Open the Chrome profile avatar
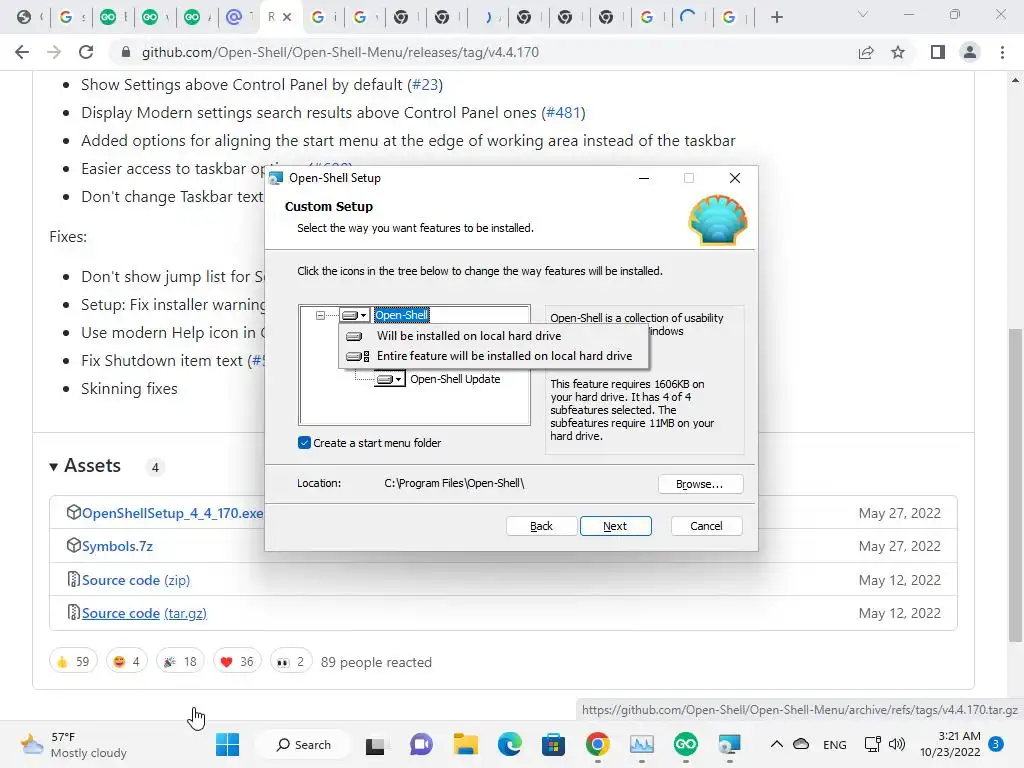Image resolution: width=1024 pixels, height=768 pixels. point(970,52)
